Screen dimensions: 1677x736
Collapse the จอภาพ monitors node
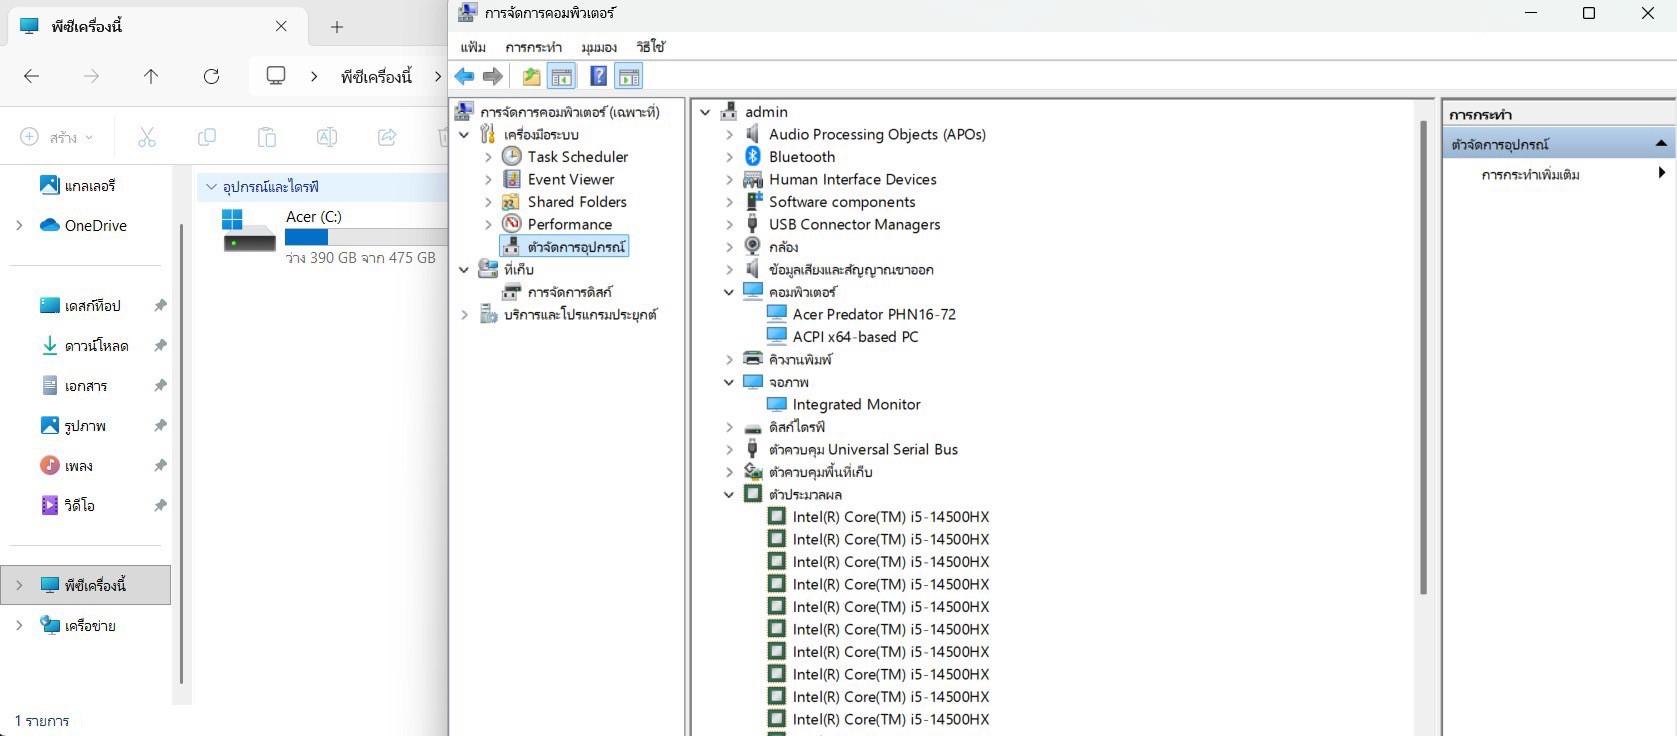point(729,382)
